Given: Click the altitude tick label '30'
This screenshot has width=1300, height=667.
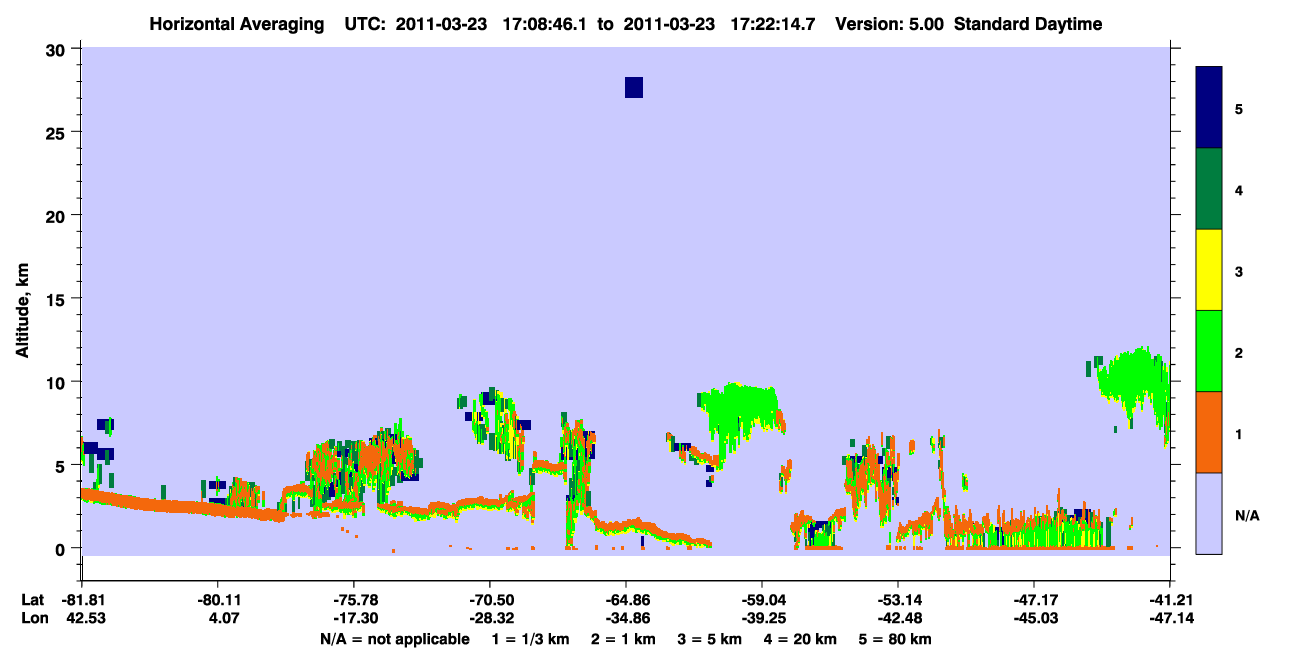Looking at the screenshot, I should tap(57, 49).
